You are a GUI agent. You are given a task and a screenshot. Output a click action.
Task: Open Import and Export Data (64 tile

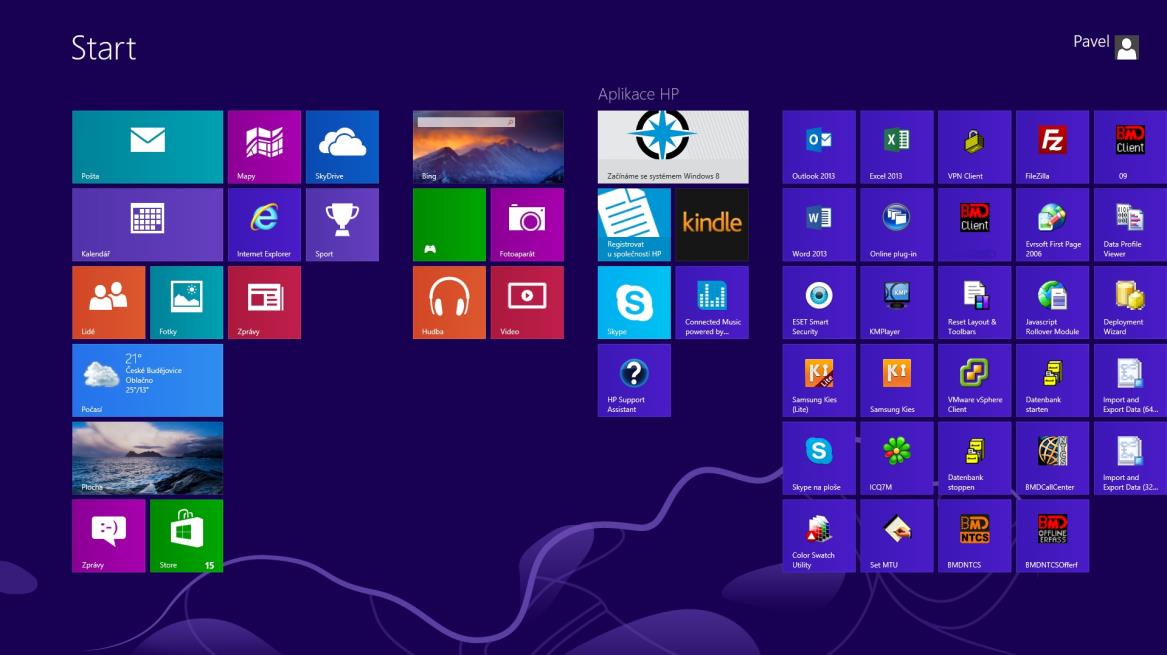pyautogui.click(x=1130, y=380)
